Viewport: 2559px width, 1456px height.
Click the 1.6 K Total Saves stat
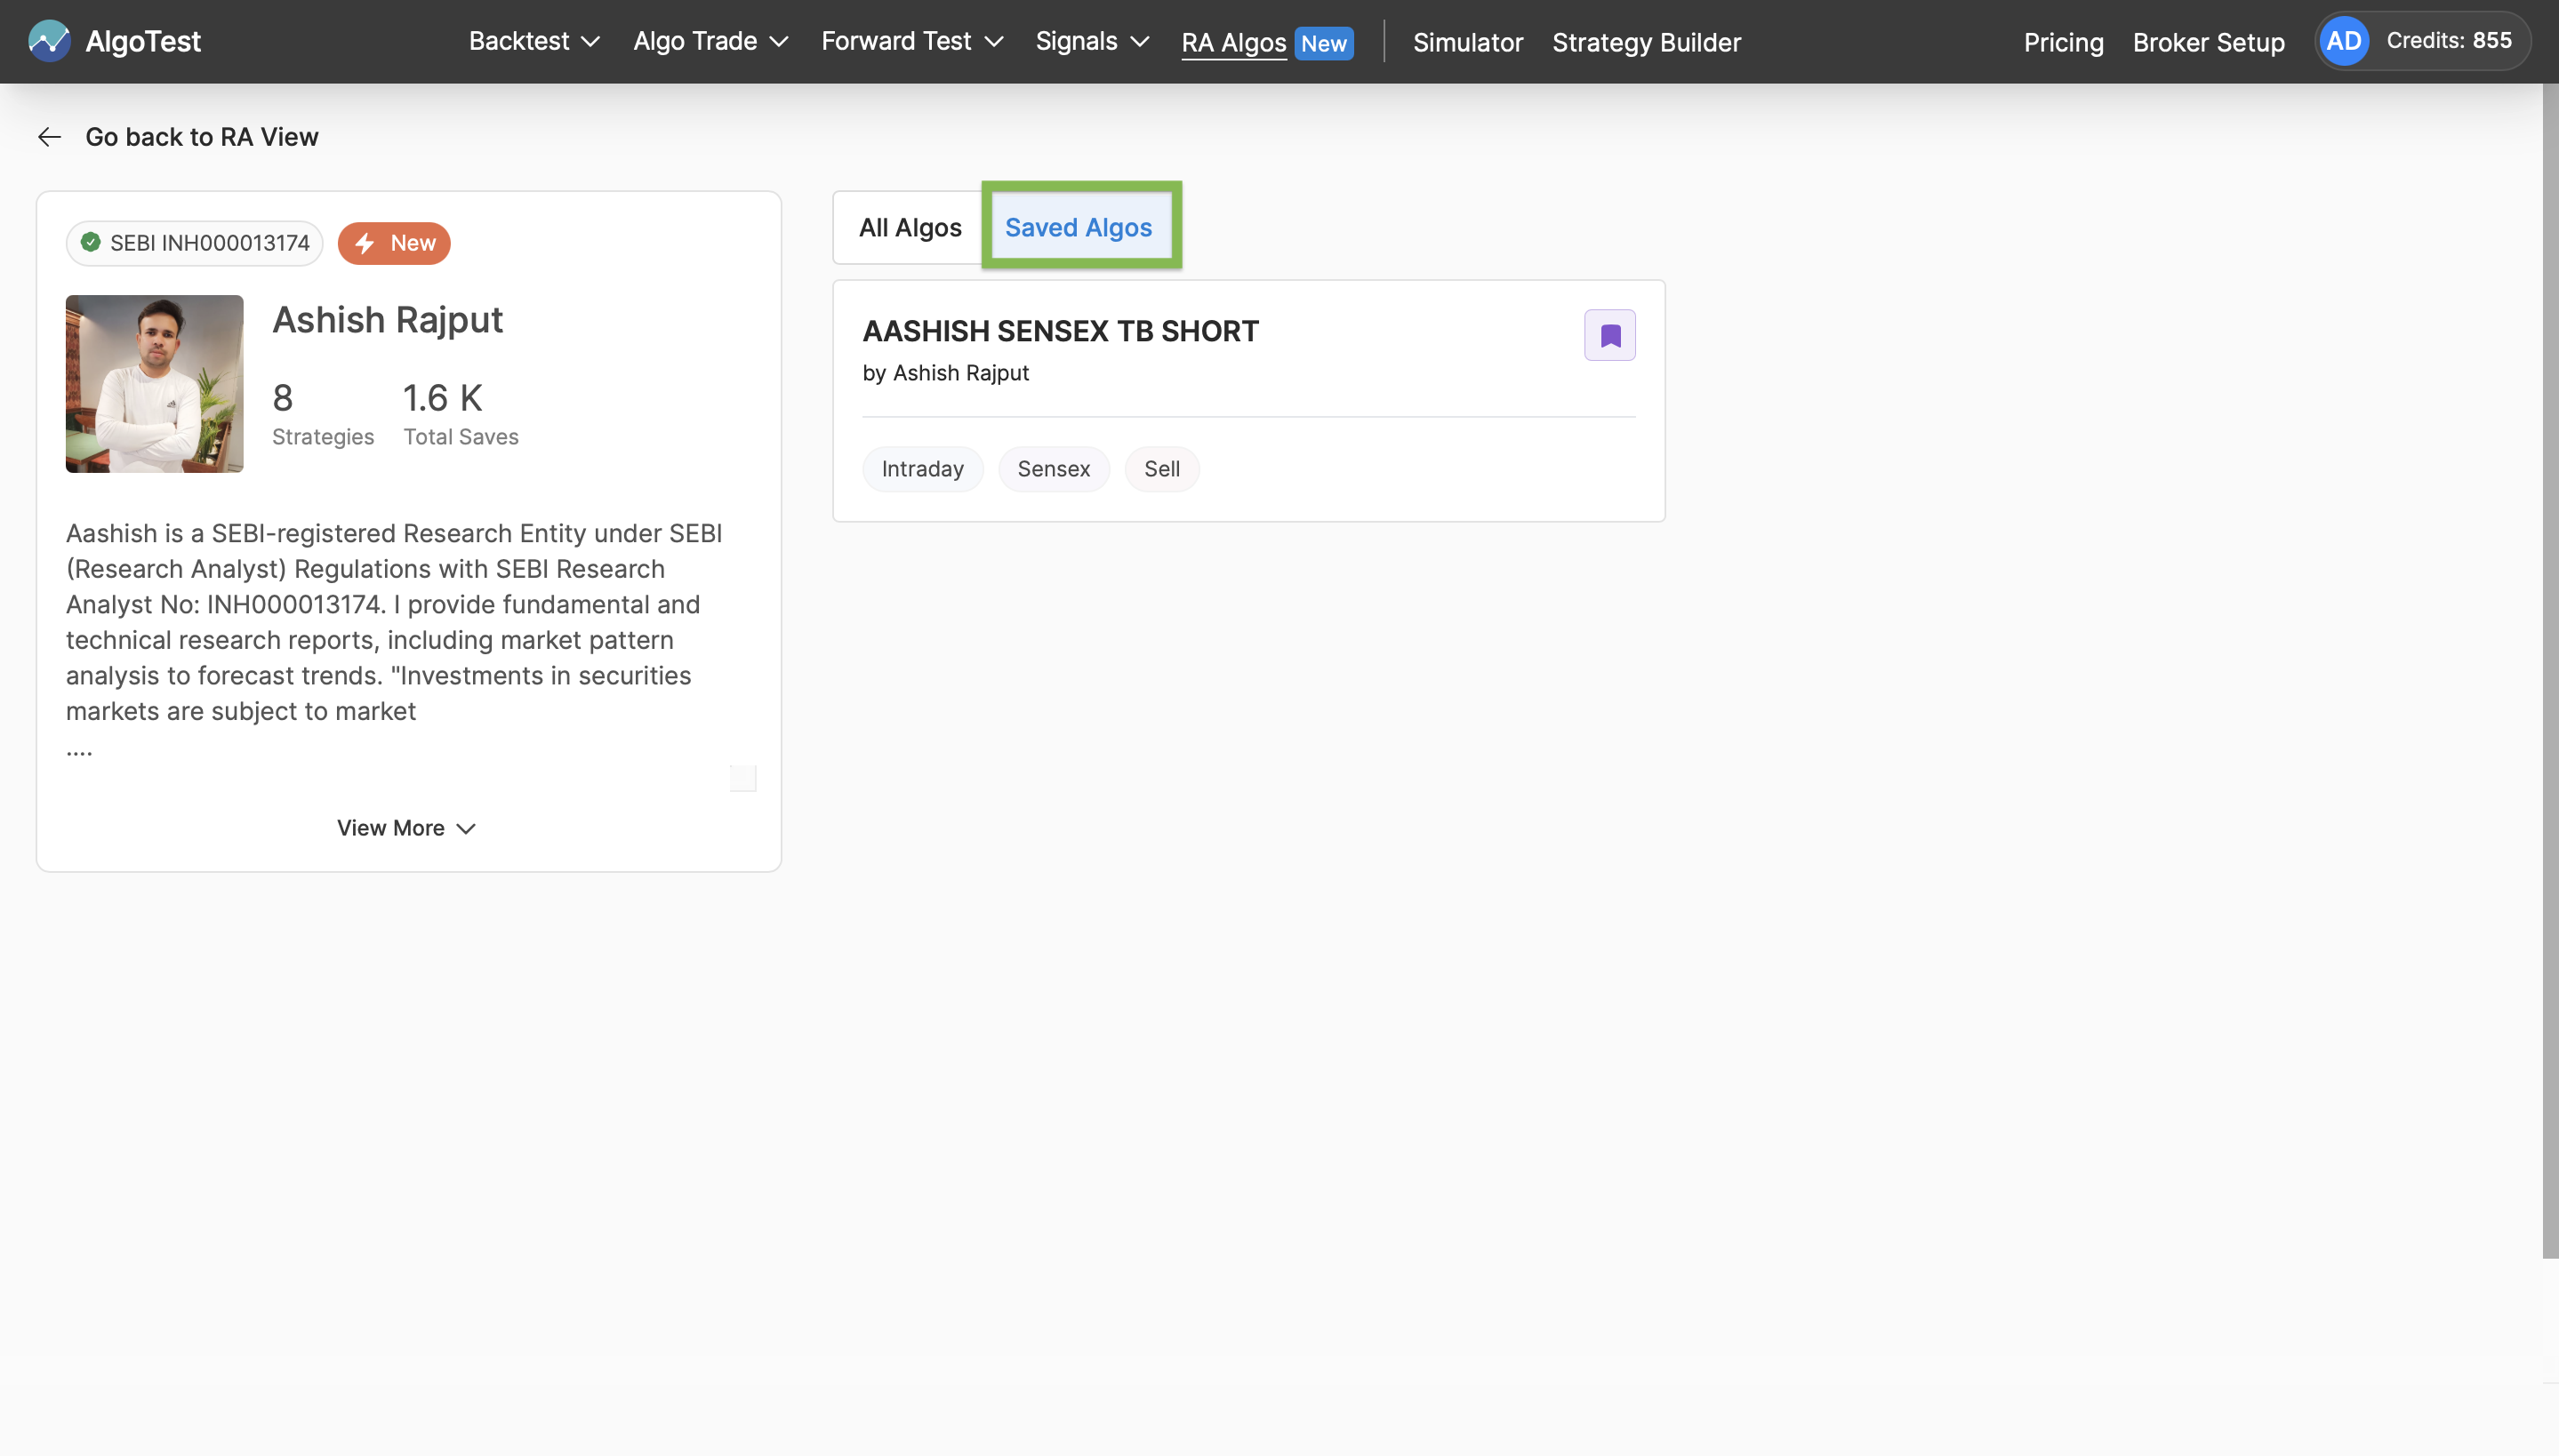point(460,414)
